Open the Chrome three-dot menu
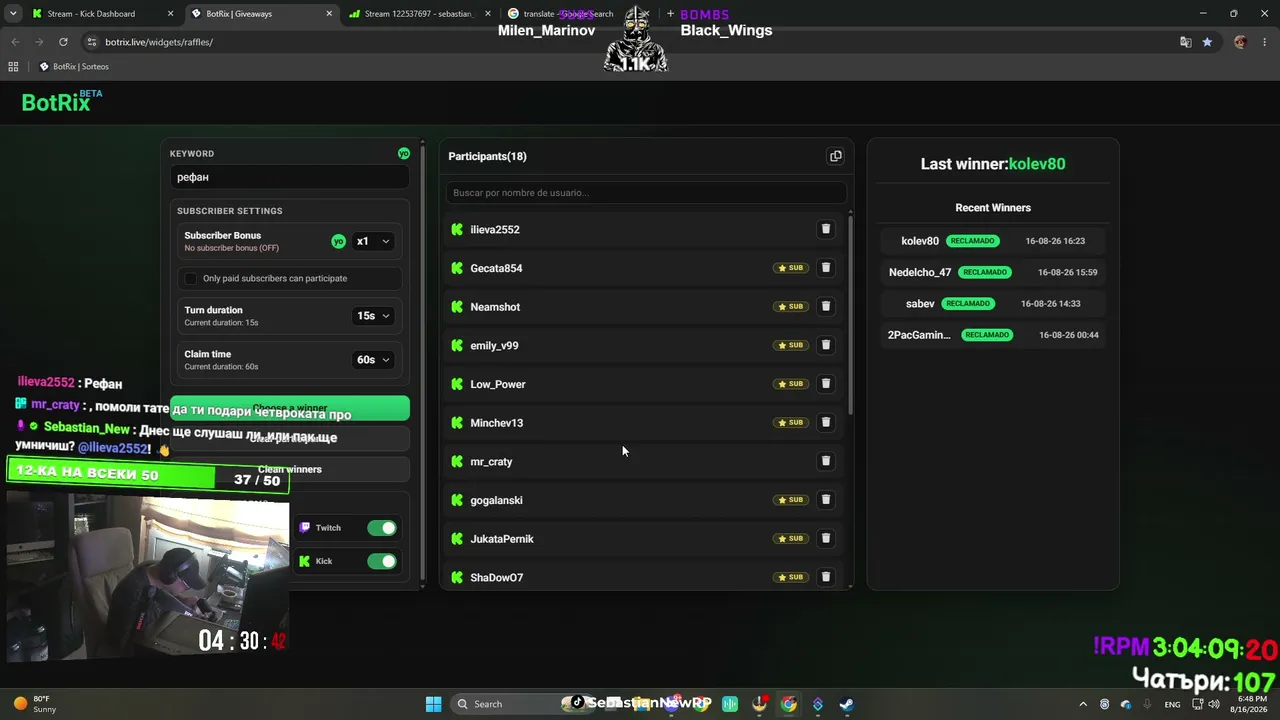This screenshot has height=720, width=1280. (x=1264, y=42)
